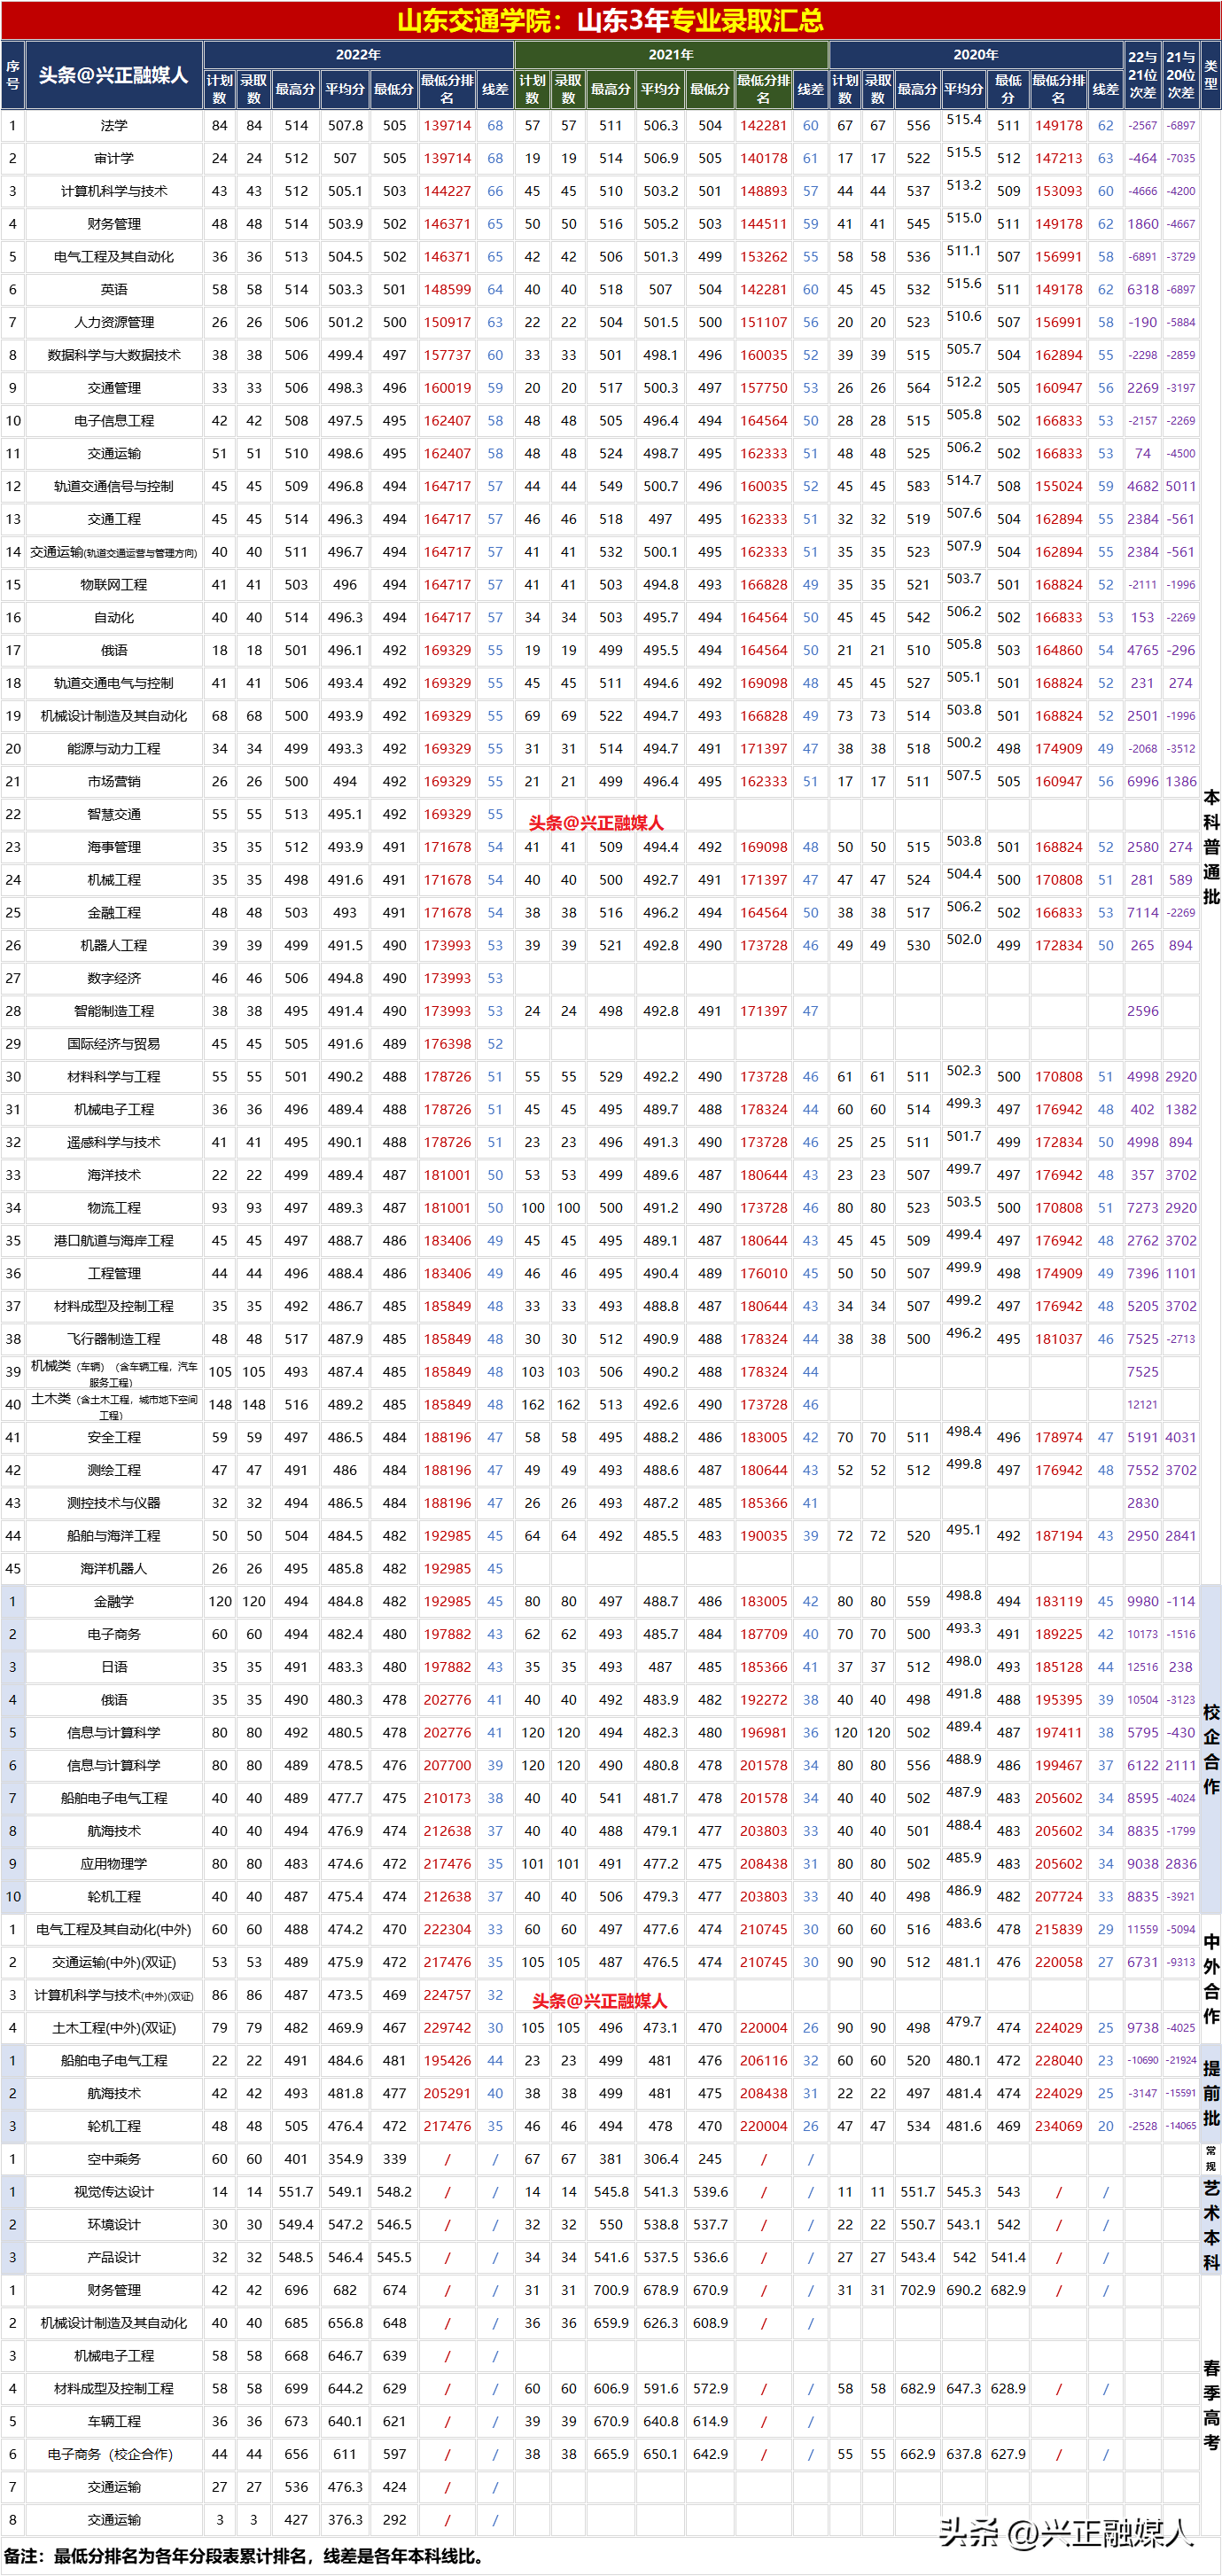The height and width of the screenshot is (2576, 1222).
Task: Select the 飞行器制造工程 major cell
Action: [x=114, y=1340]
